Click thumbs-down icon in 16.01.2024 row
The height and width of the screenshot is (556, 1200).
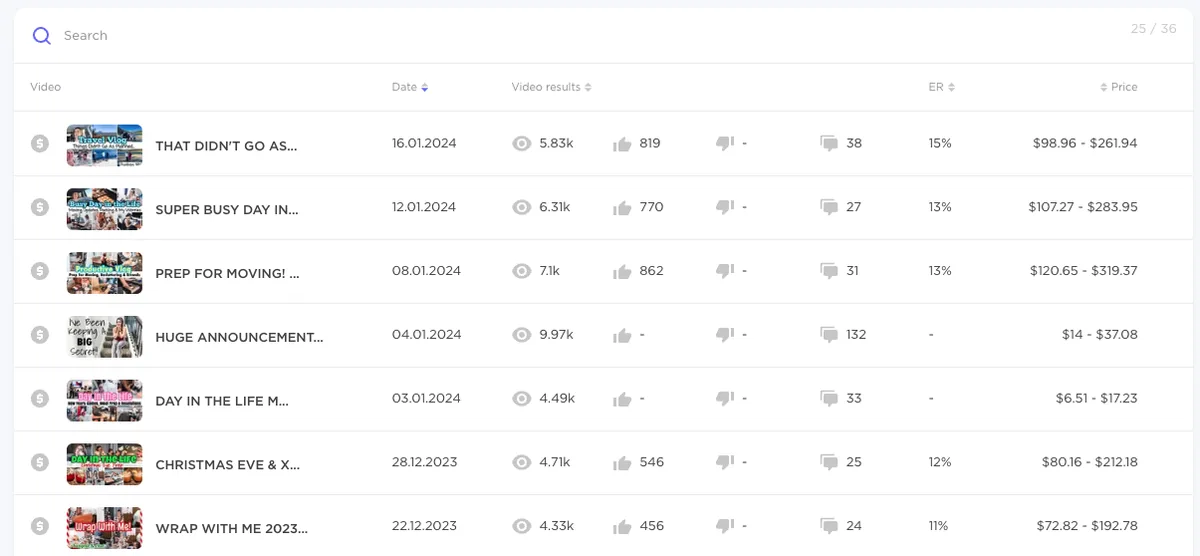[x=725, y=144]
